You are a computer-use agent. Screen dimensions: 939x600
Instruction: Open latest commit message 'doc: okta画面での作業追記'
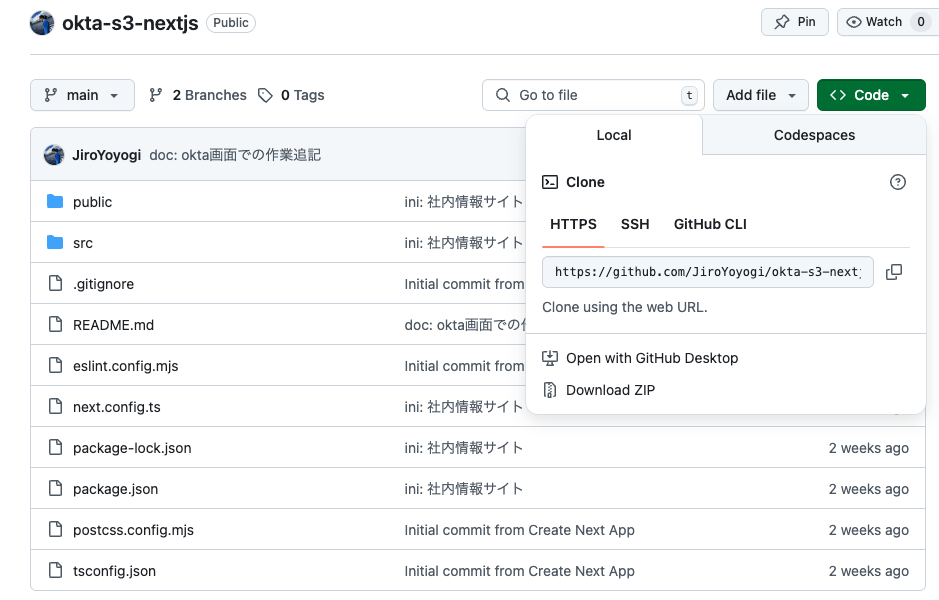click(x=235, y=155)
